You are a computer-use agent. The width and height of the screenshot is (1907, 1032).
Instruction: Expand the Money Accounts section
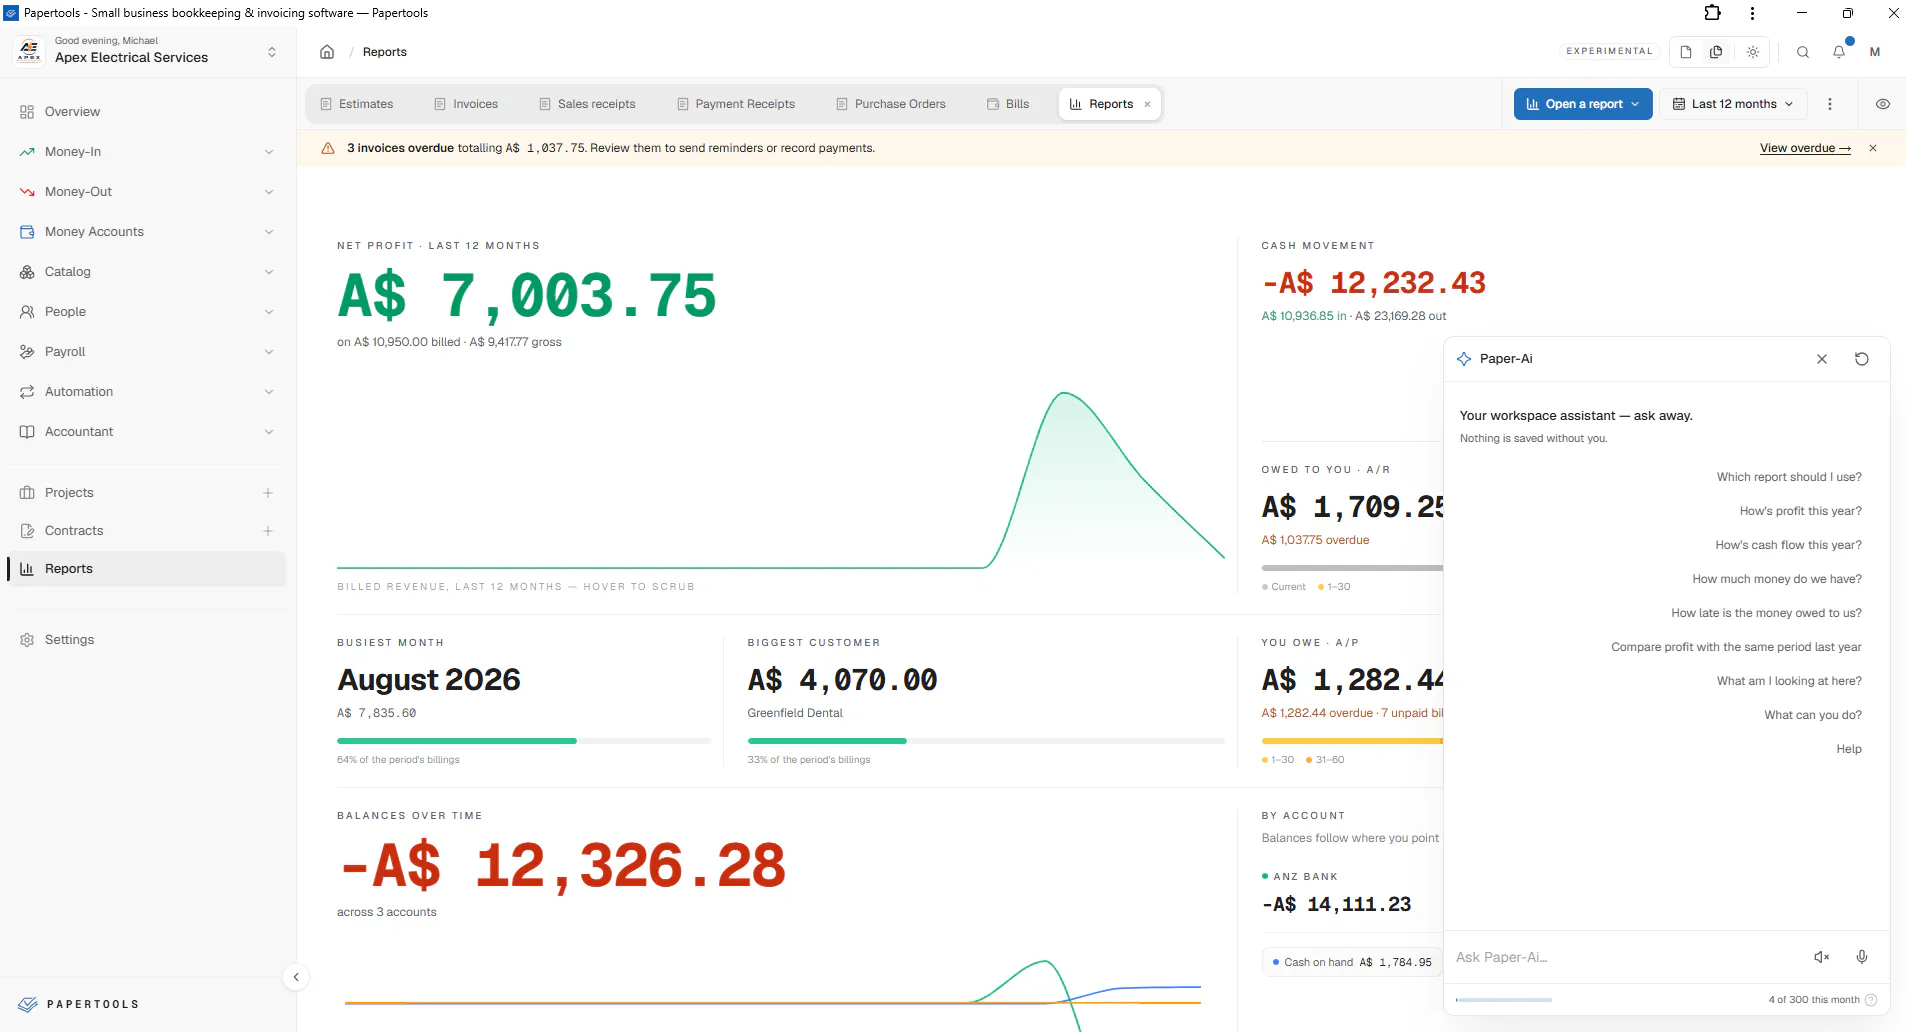(x=146, y=232)
